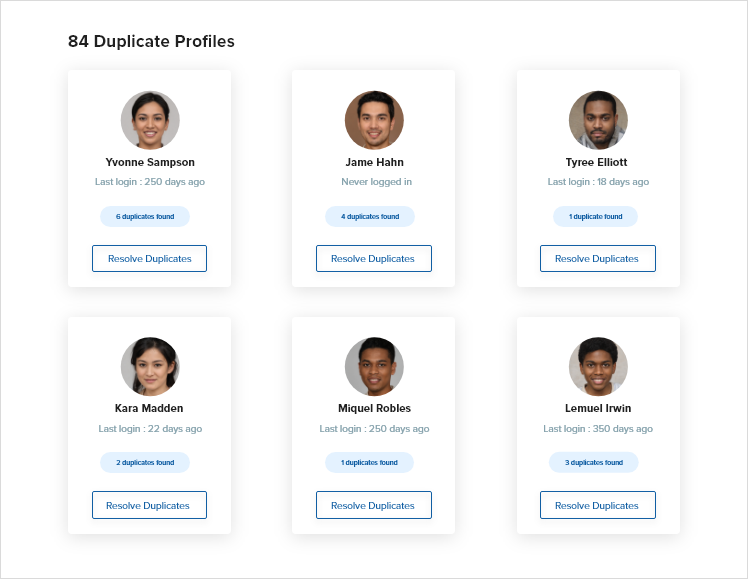
Task: Resolve duplicates for Kara Madden
Action: tap(149, 505)
